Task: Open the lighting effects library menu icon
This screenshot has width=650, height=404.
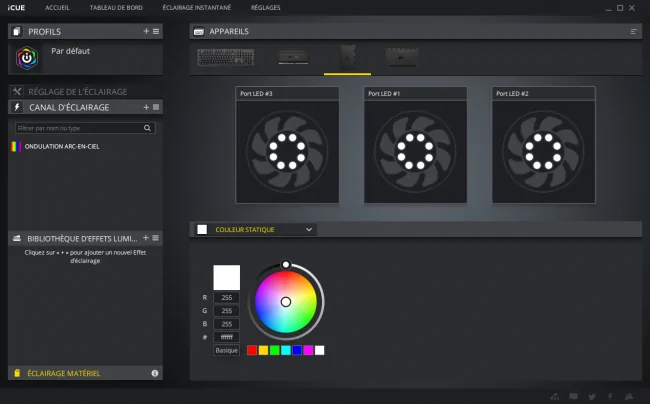Action: point(155,238)
